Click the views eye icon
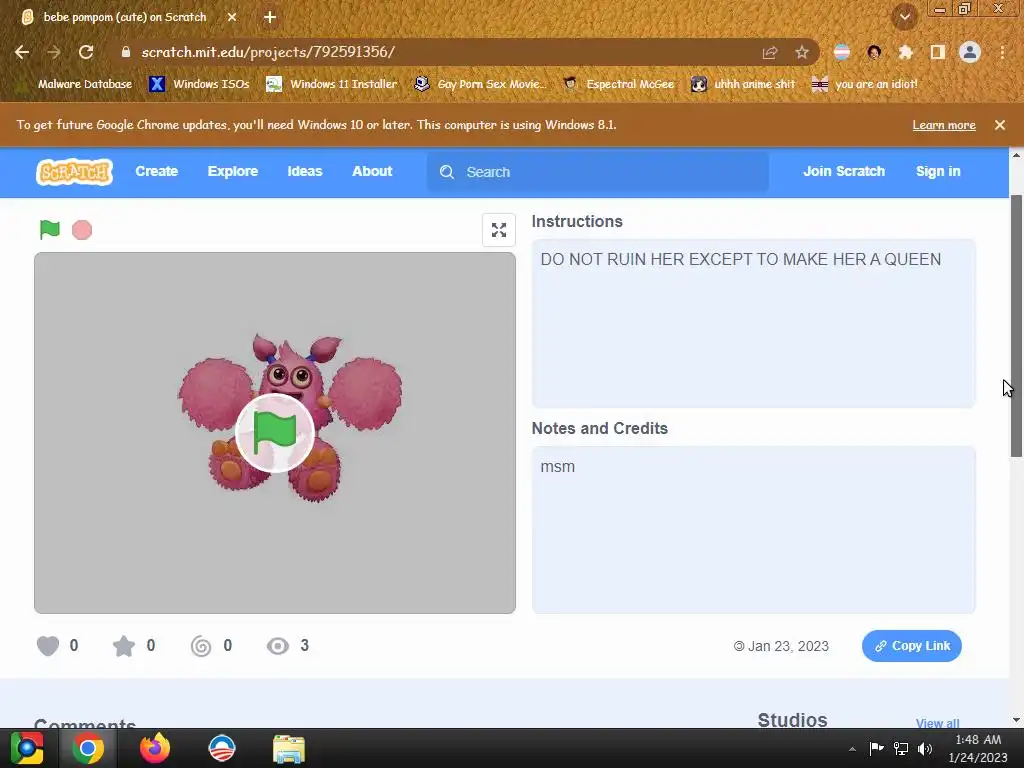 pos(278,646)
